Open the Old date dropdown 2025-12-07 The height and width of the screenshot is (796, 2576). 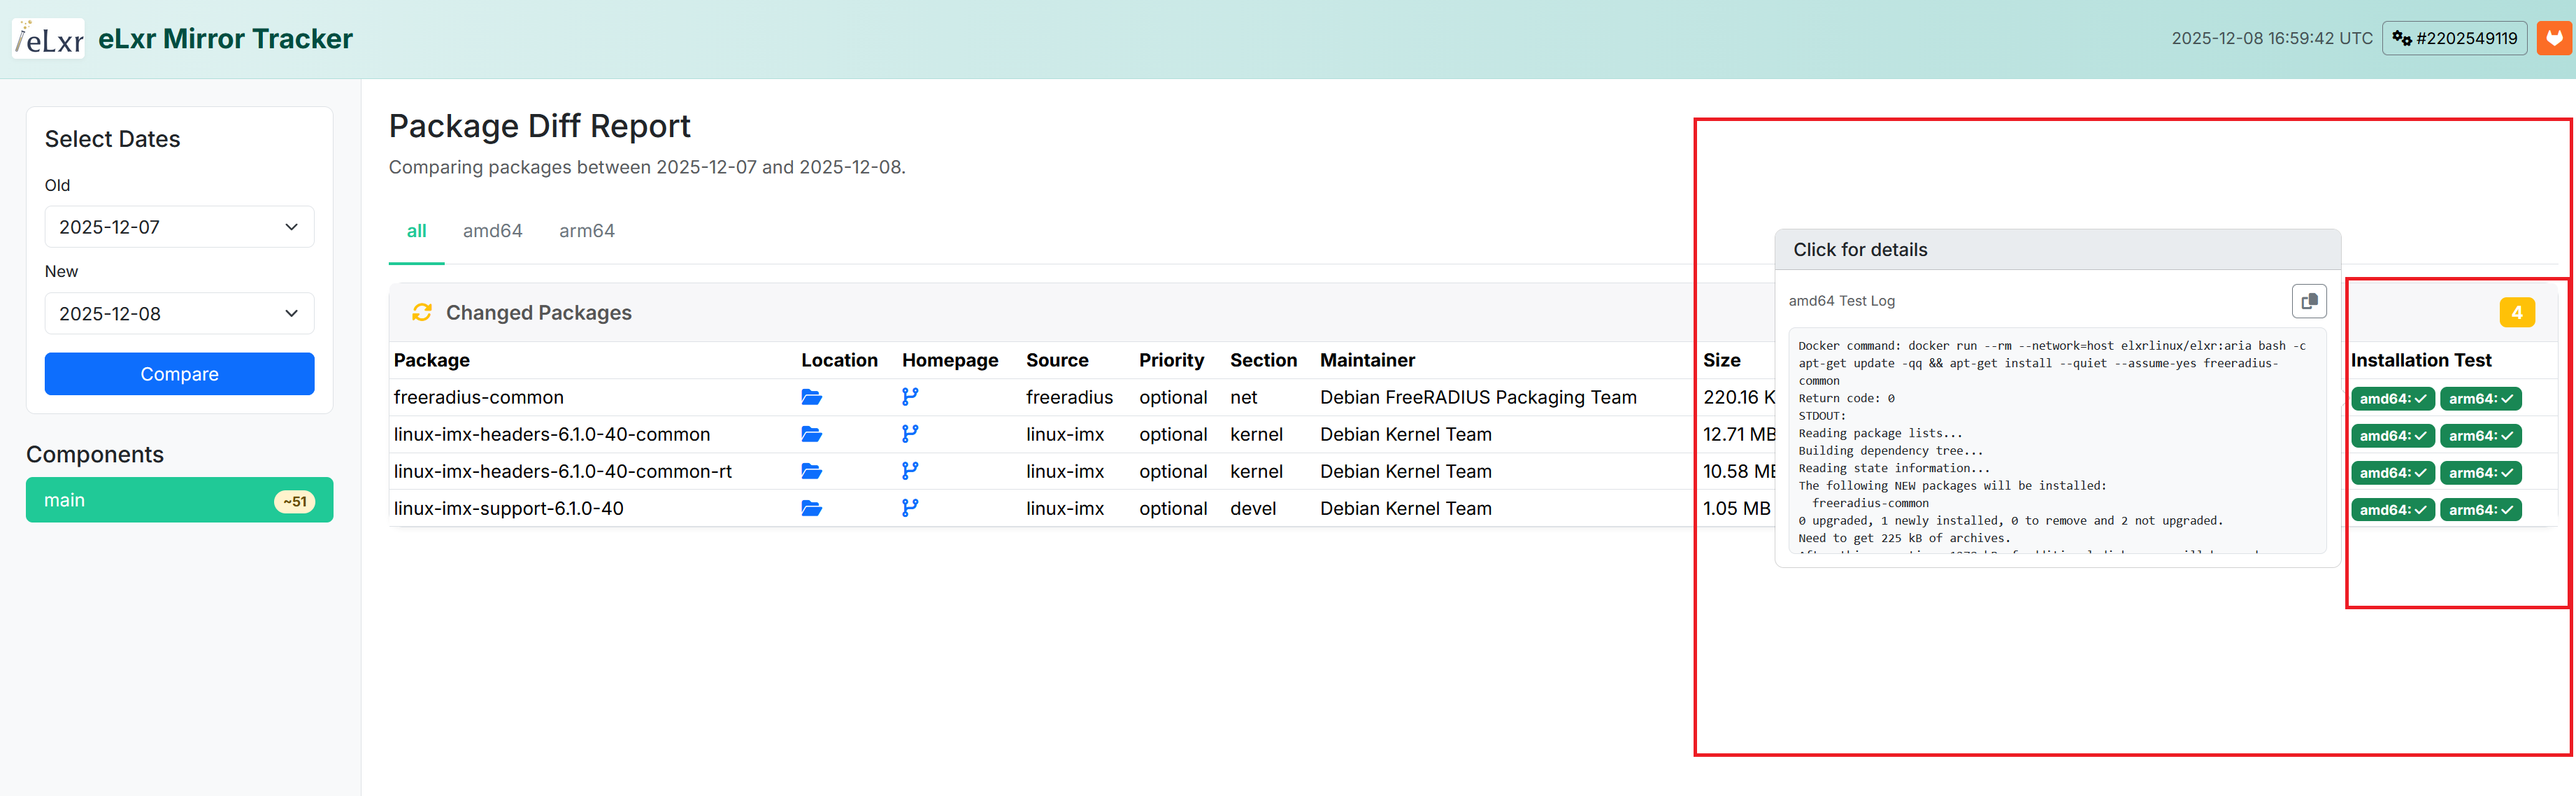179,227
